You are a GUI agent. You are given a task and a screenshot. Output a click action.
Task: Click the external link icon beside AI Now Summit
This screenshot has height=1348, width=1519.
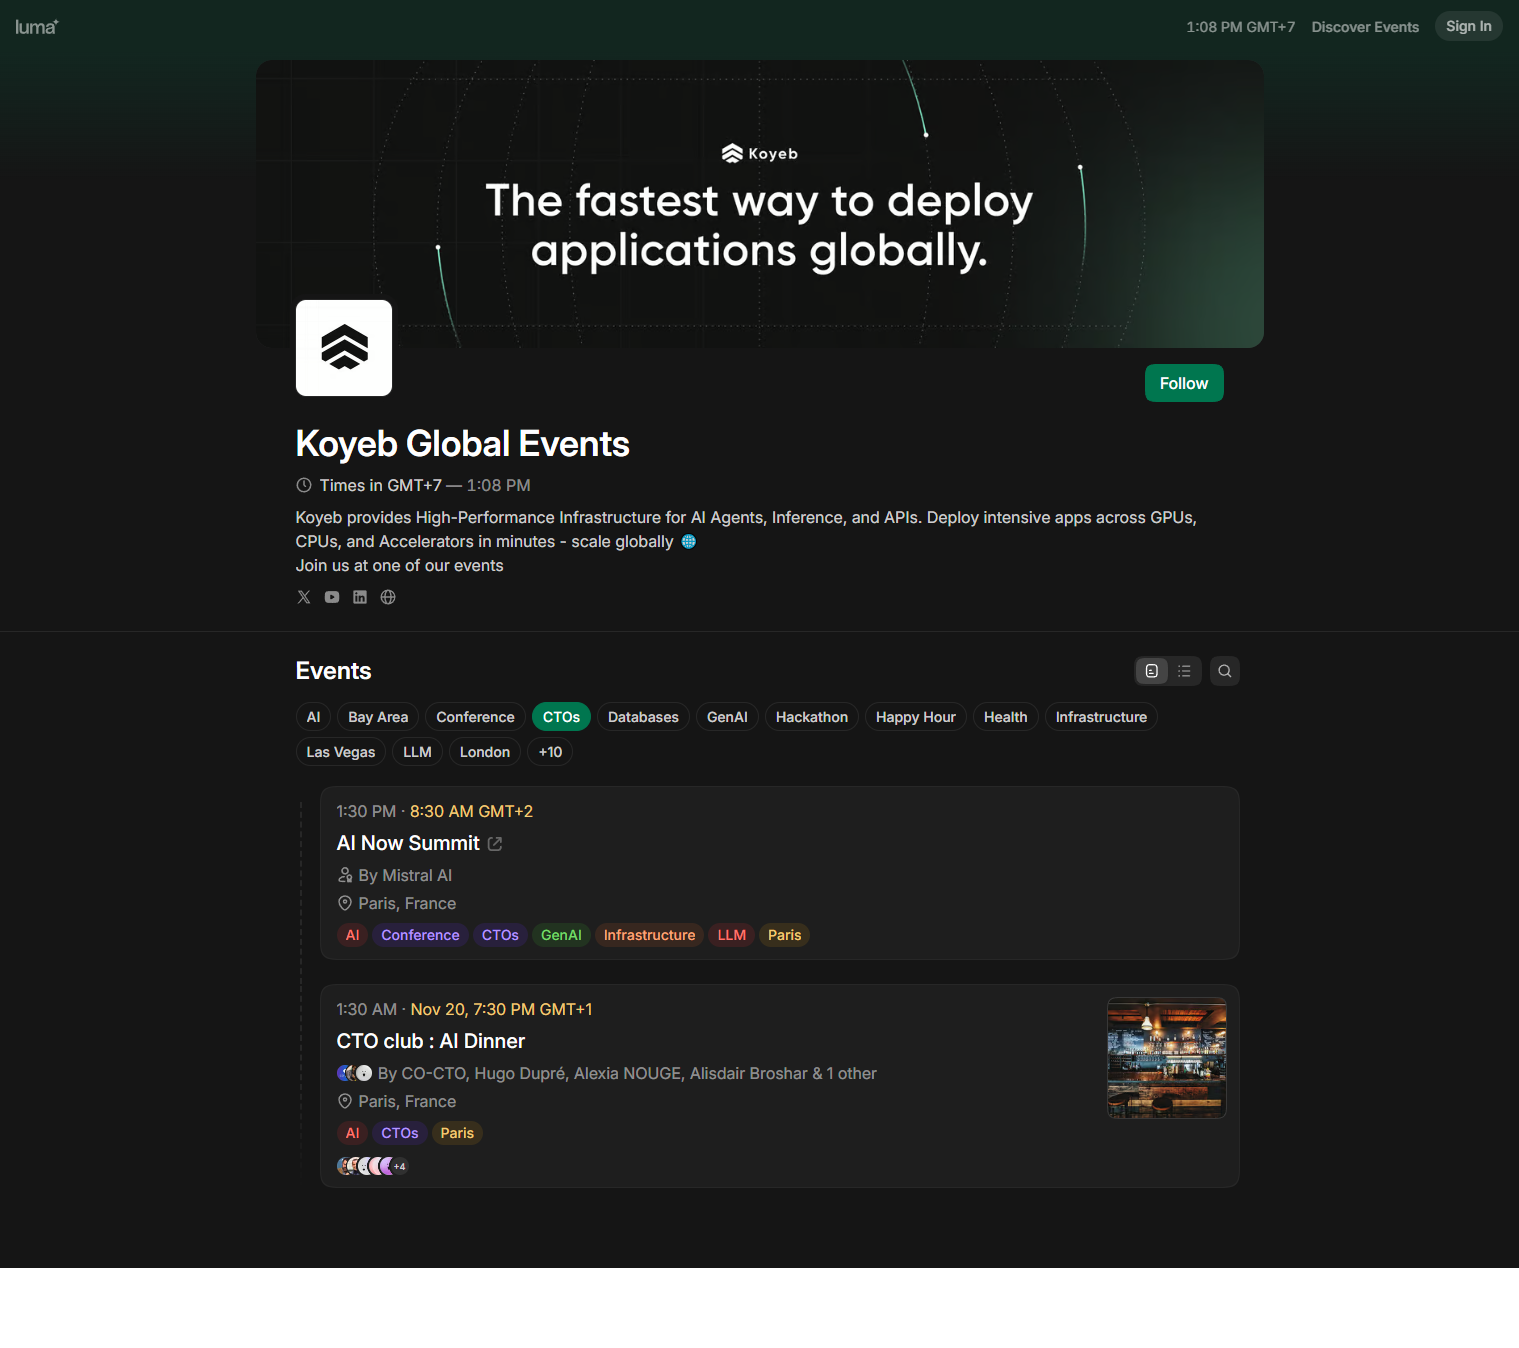495,844
